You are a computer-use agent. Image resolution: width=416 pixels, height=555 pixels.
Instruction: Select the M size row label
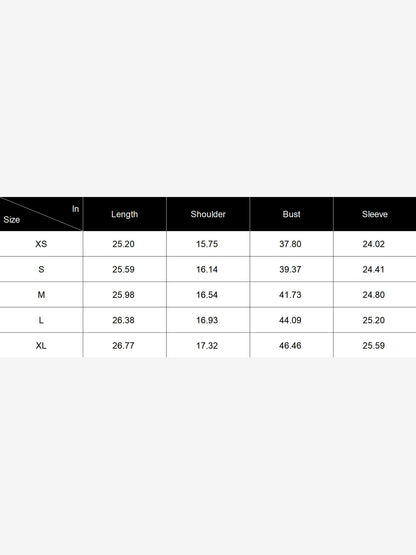(x=41, y=295)
